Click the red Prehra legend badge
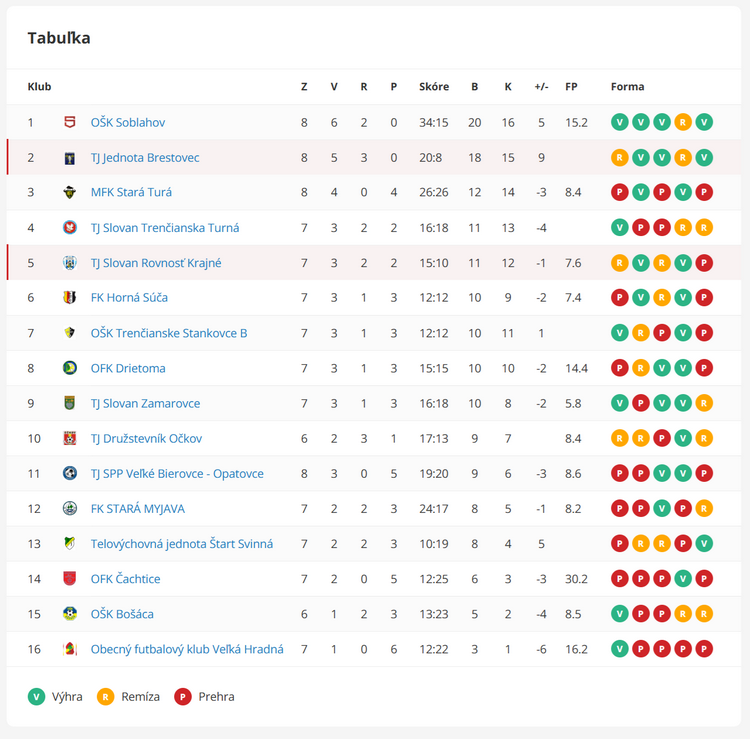The width and height of the screenshot is (750, 739). click(182, 696)
